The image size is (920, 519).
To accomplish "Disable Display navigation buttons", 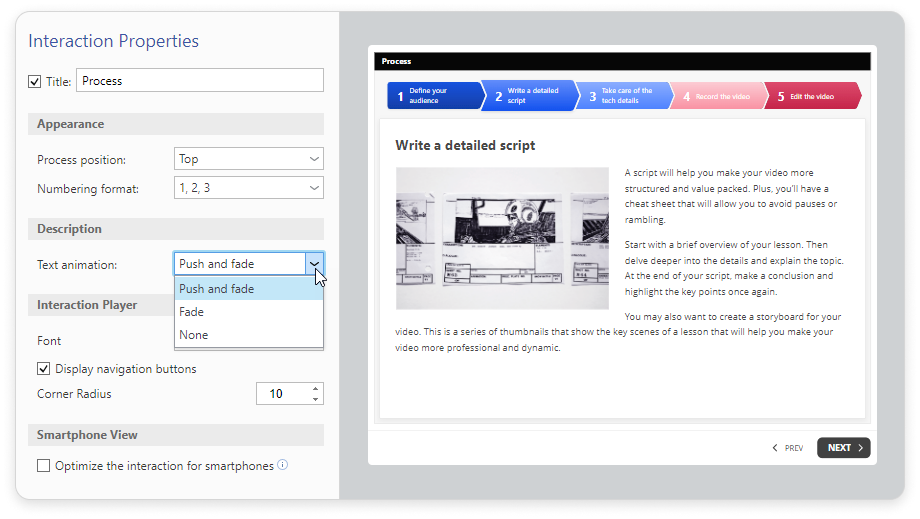I will [43, 368].
